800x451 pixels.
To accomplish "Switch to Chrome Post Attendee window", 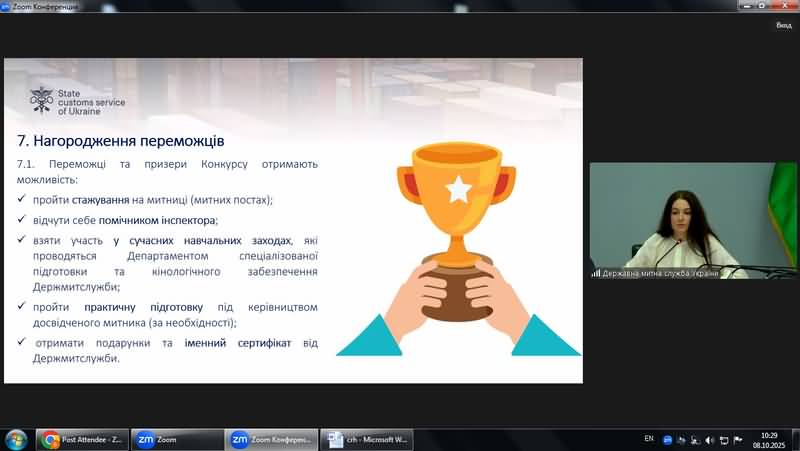I will [83, 439].
